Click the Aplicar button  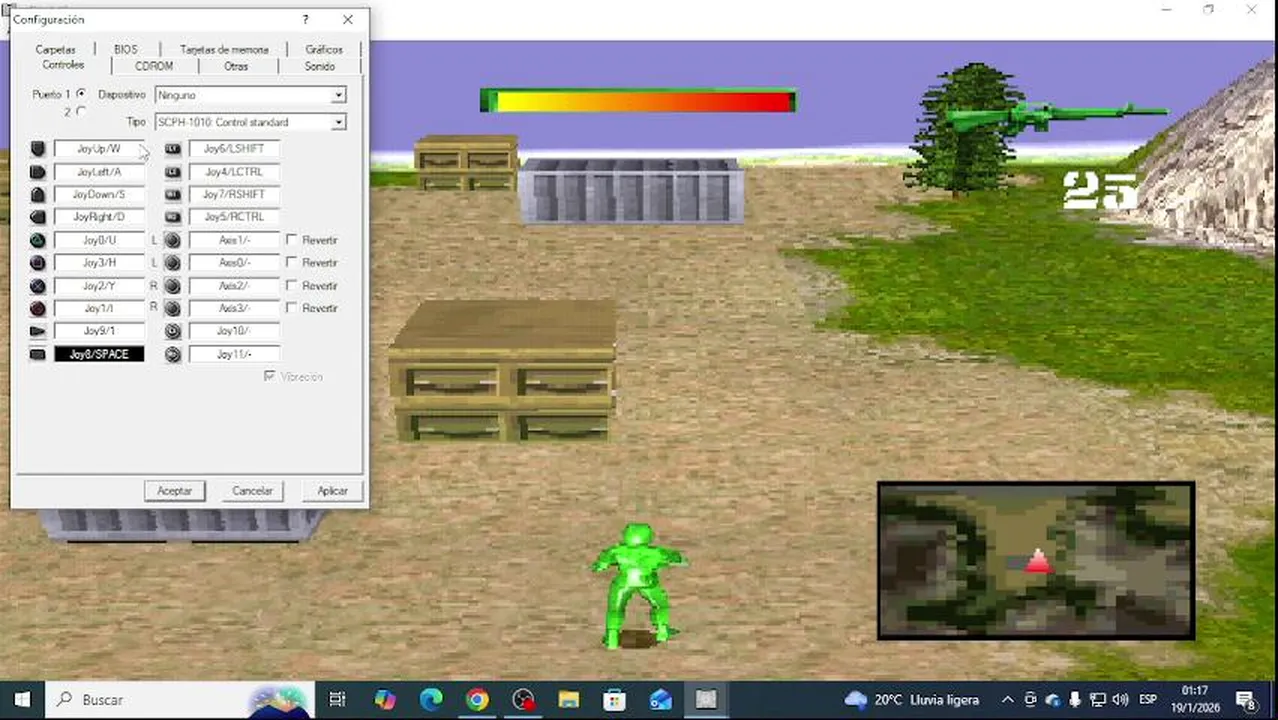pyautogui.click(x=332, y=491)
